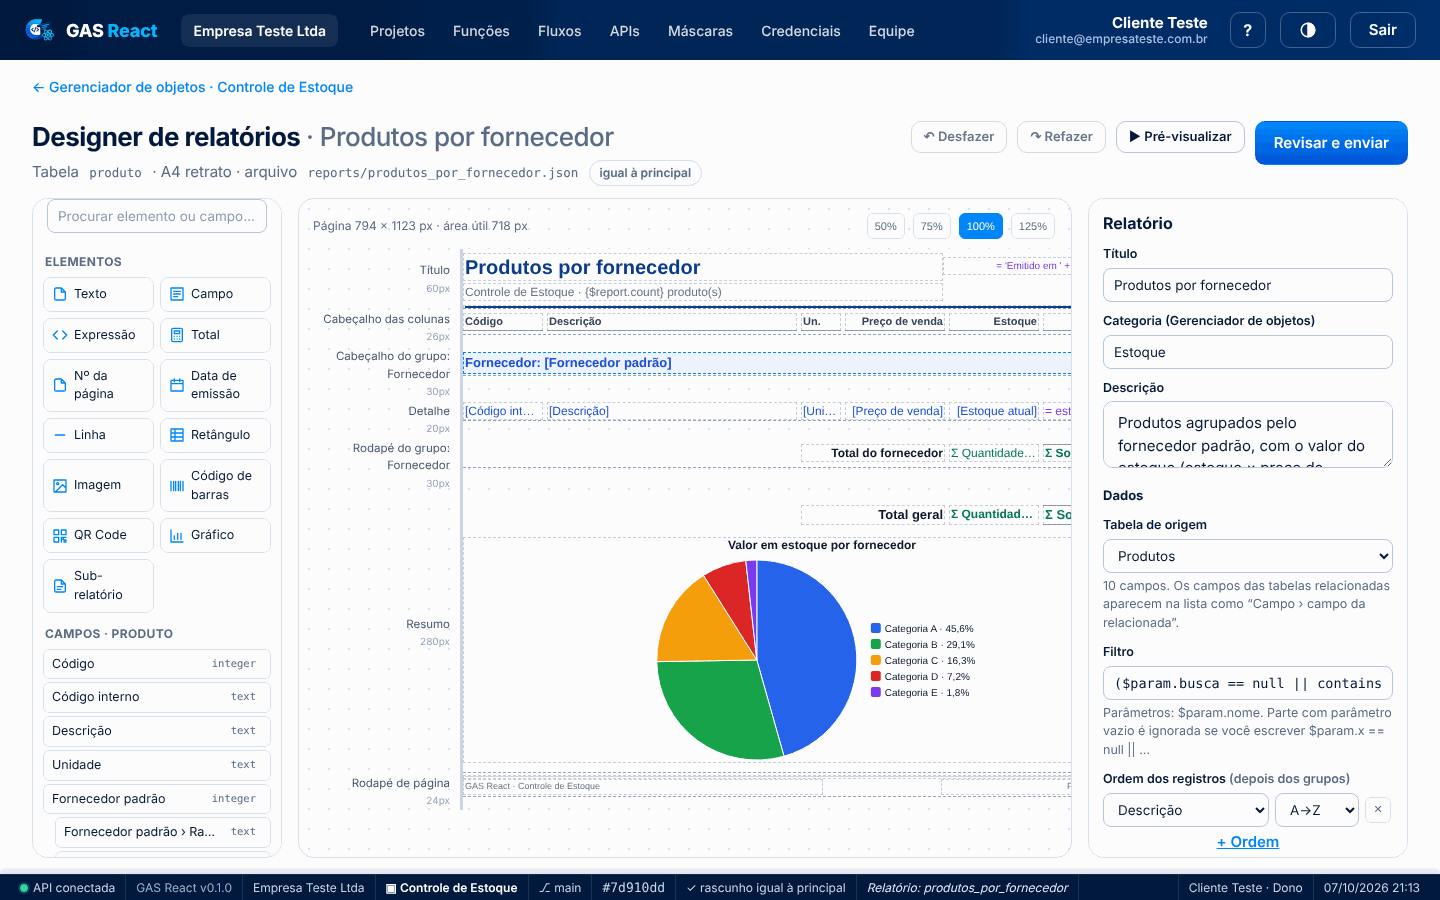Set zoom to 100%
This screenshot has height=900, width=1440.
tap(980, 226)
